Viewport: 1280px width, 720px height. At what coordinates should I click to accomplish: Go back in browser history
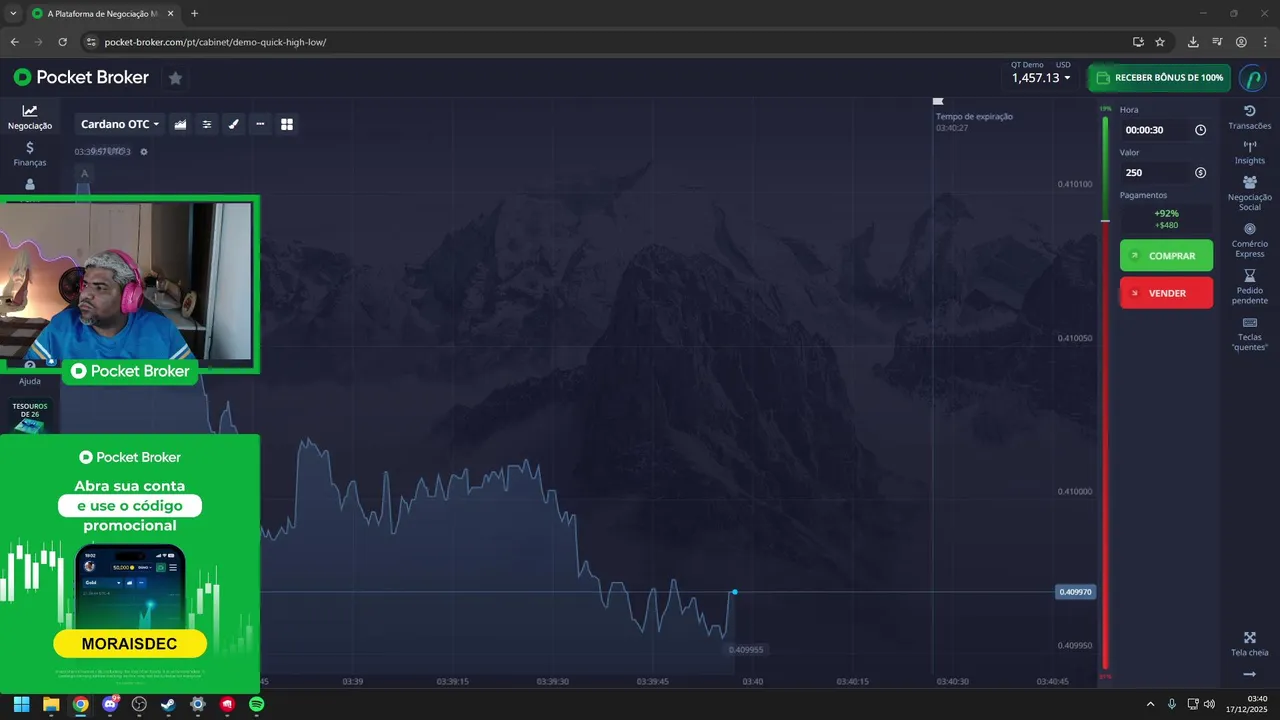click(x=14, y=42)
